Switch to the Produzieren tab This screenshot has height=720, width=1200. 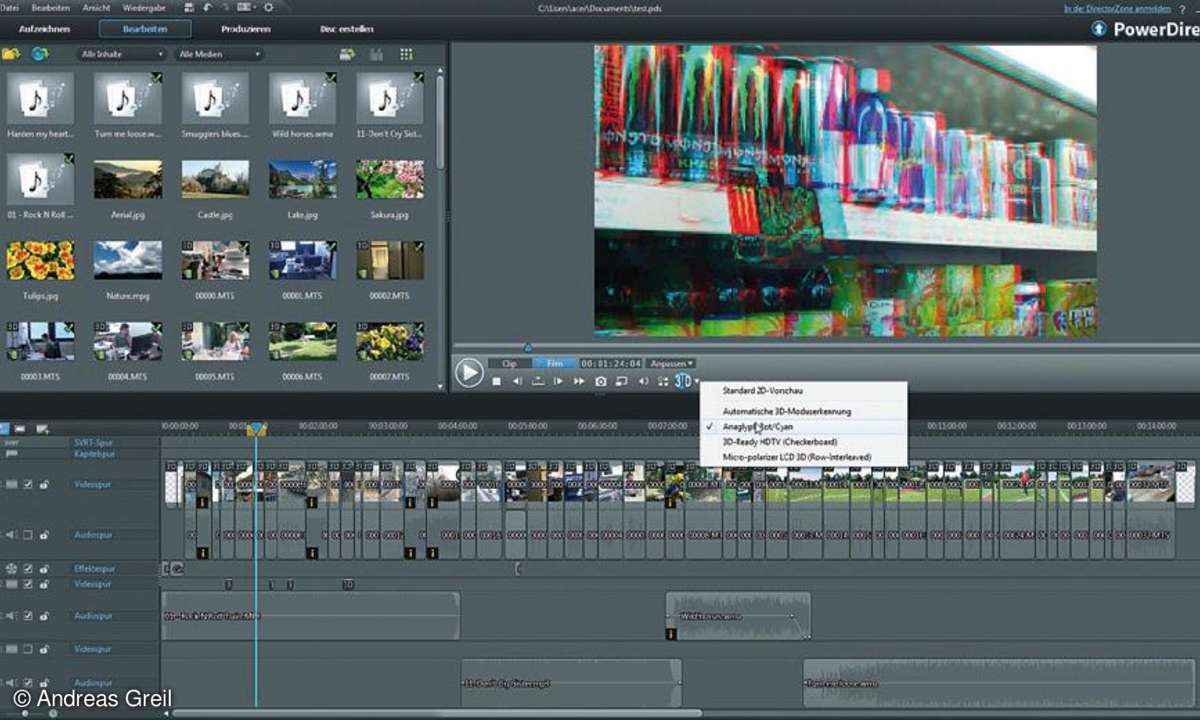click(245, 29)
